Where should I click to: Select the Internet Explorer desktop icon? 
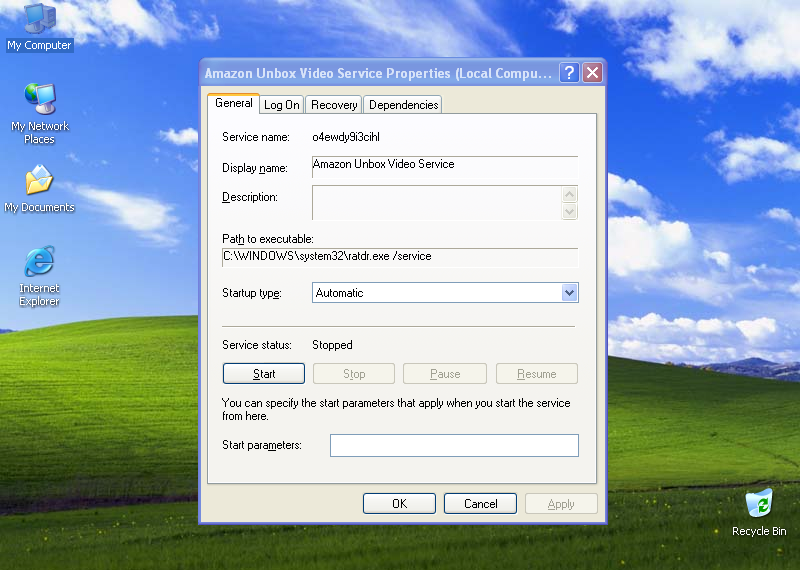click(x=39, y=263)
